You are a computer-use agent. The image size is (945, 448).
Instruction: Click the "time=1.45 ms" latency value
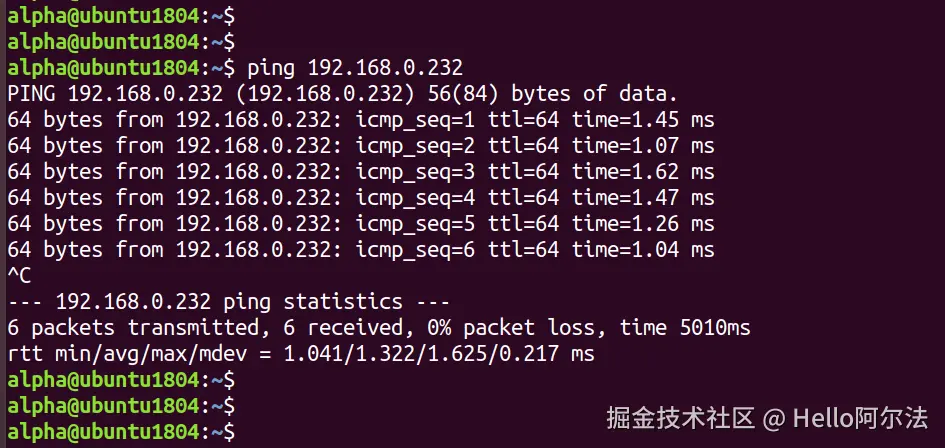point(642,121)
